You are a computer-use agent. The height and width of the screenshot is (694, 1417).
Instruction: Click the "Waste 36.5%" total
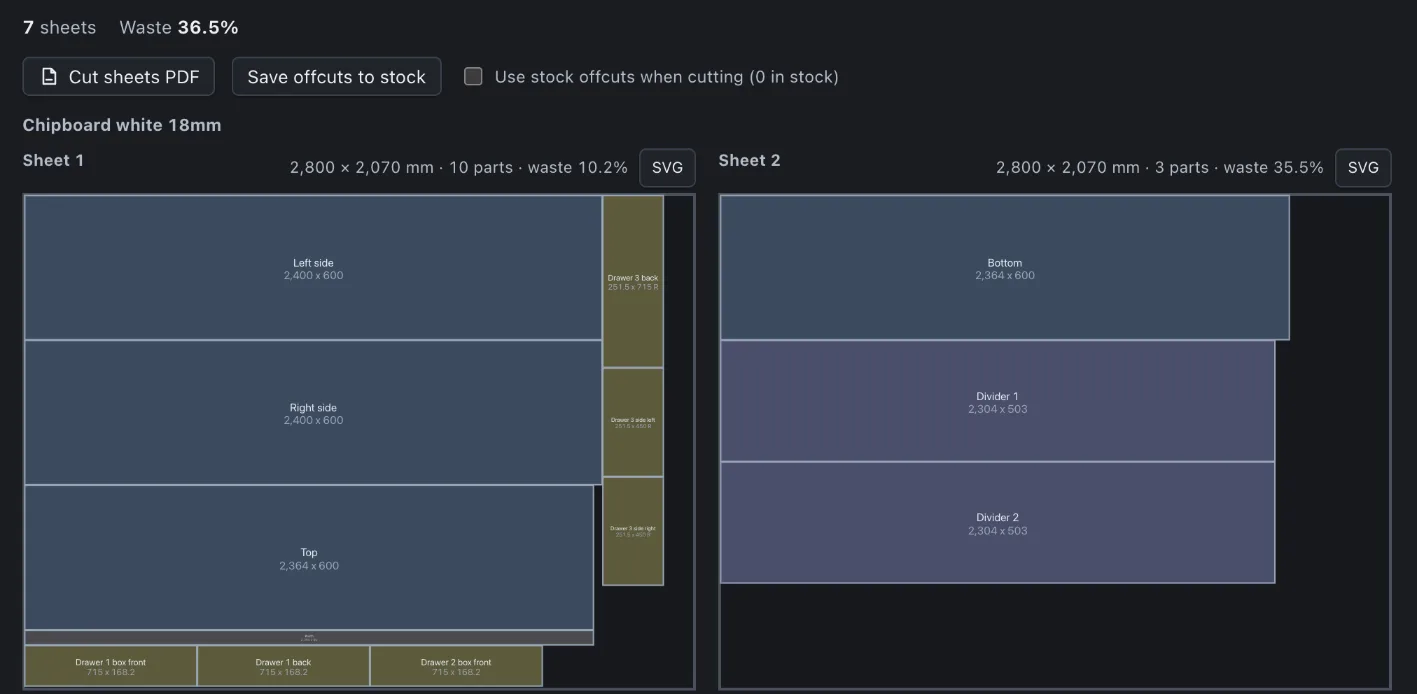coord(179,28)
